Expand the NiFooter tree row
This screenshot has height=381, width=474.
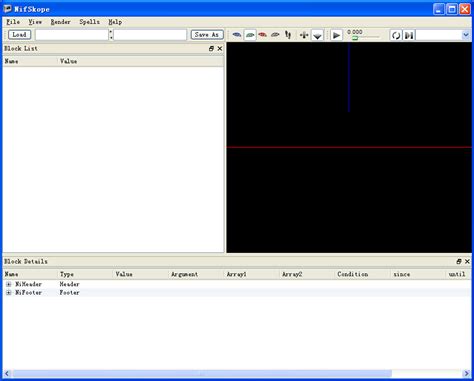point(9,293)
